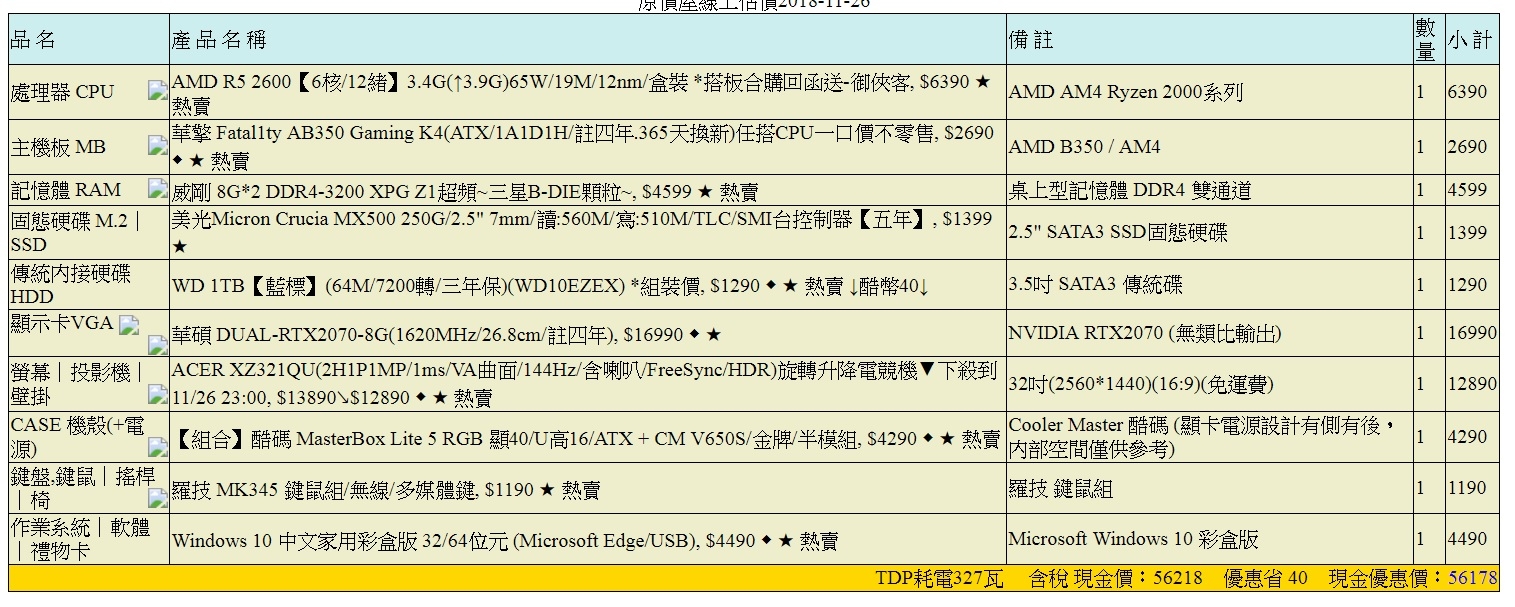Image resolution: width=1515 pixels, height=607 pixels.
Task: Select the 處理器 CPU category label
Action: click(63, 92)
